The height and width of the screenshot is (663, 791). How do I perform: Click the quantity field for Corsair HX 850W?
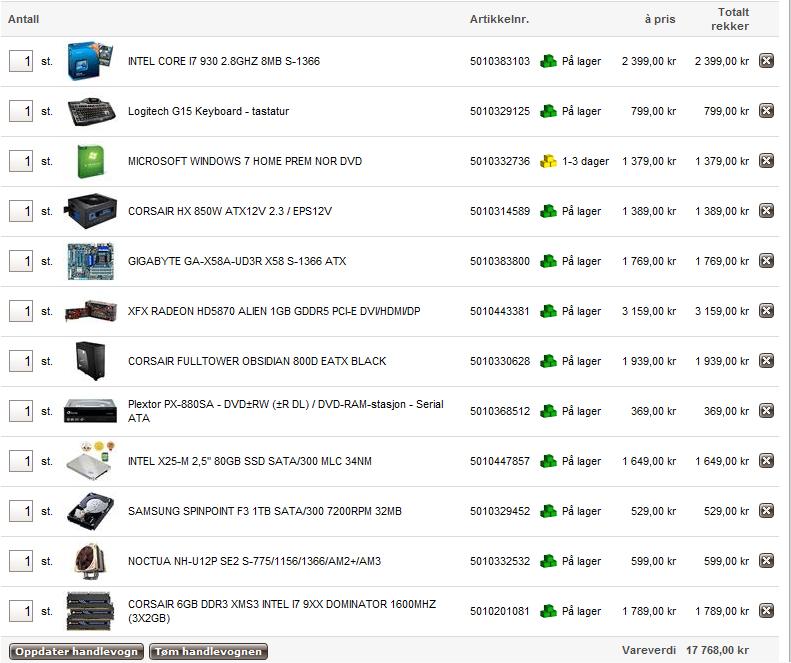click(x=21, y=211)
